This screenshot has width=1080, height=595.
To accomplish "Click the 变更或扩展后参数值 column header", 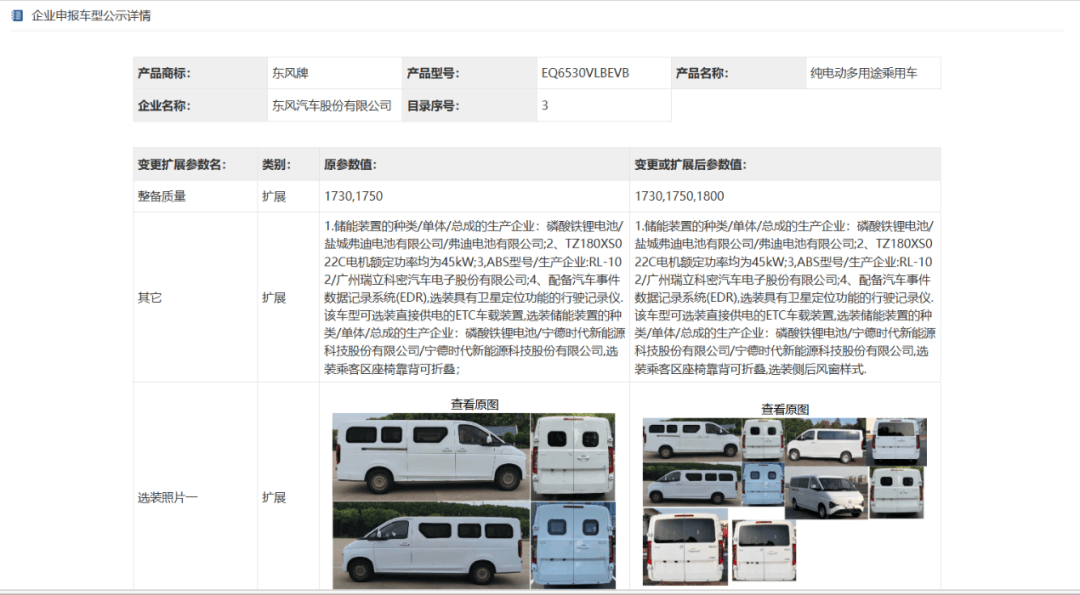I will [x=690, y=165].
